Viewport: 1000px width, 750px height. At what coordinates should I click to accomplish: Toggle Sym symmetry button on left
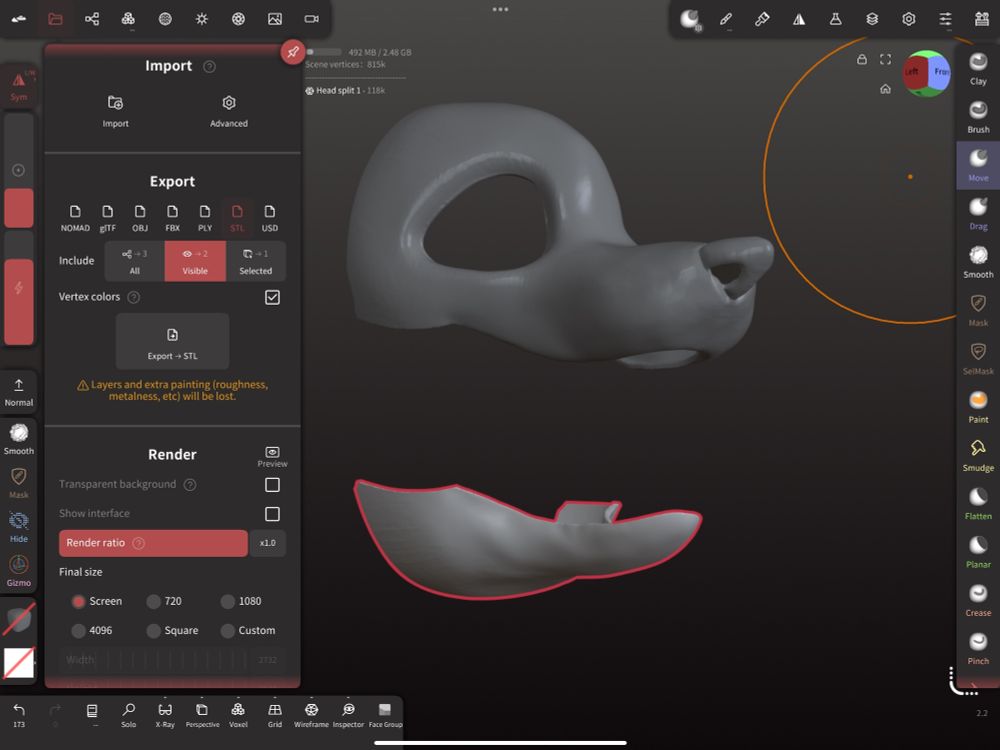click(x=18, y=86)
